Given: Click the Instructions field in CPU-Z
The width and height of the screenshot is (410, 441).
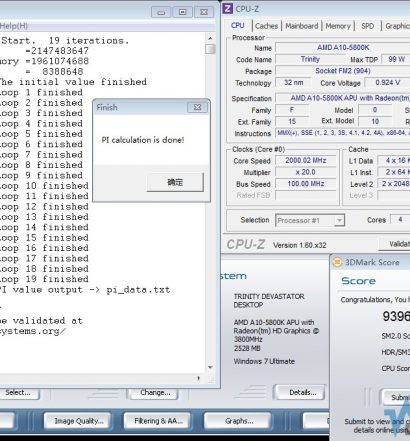Looking at the screenshot, I should pyautogui.click(x=343, y=133).
